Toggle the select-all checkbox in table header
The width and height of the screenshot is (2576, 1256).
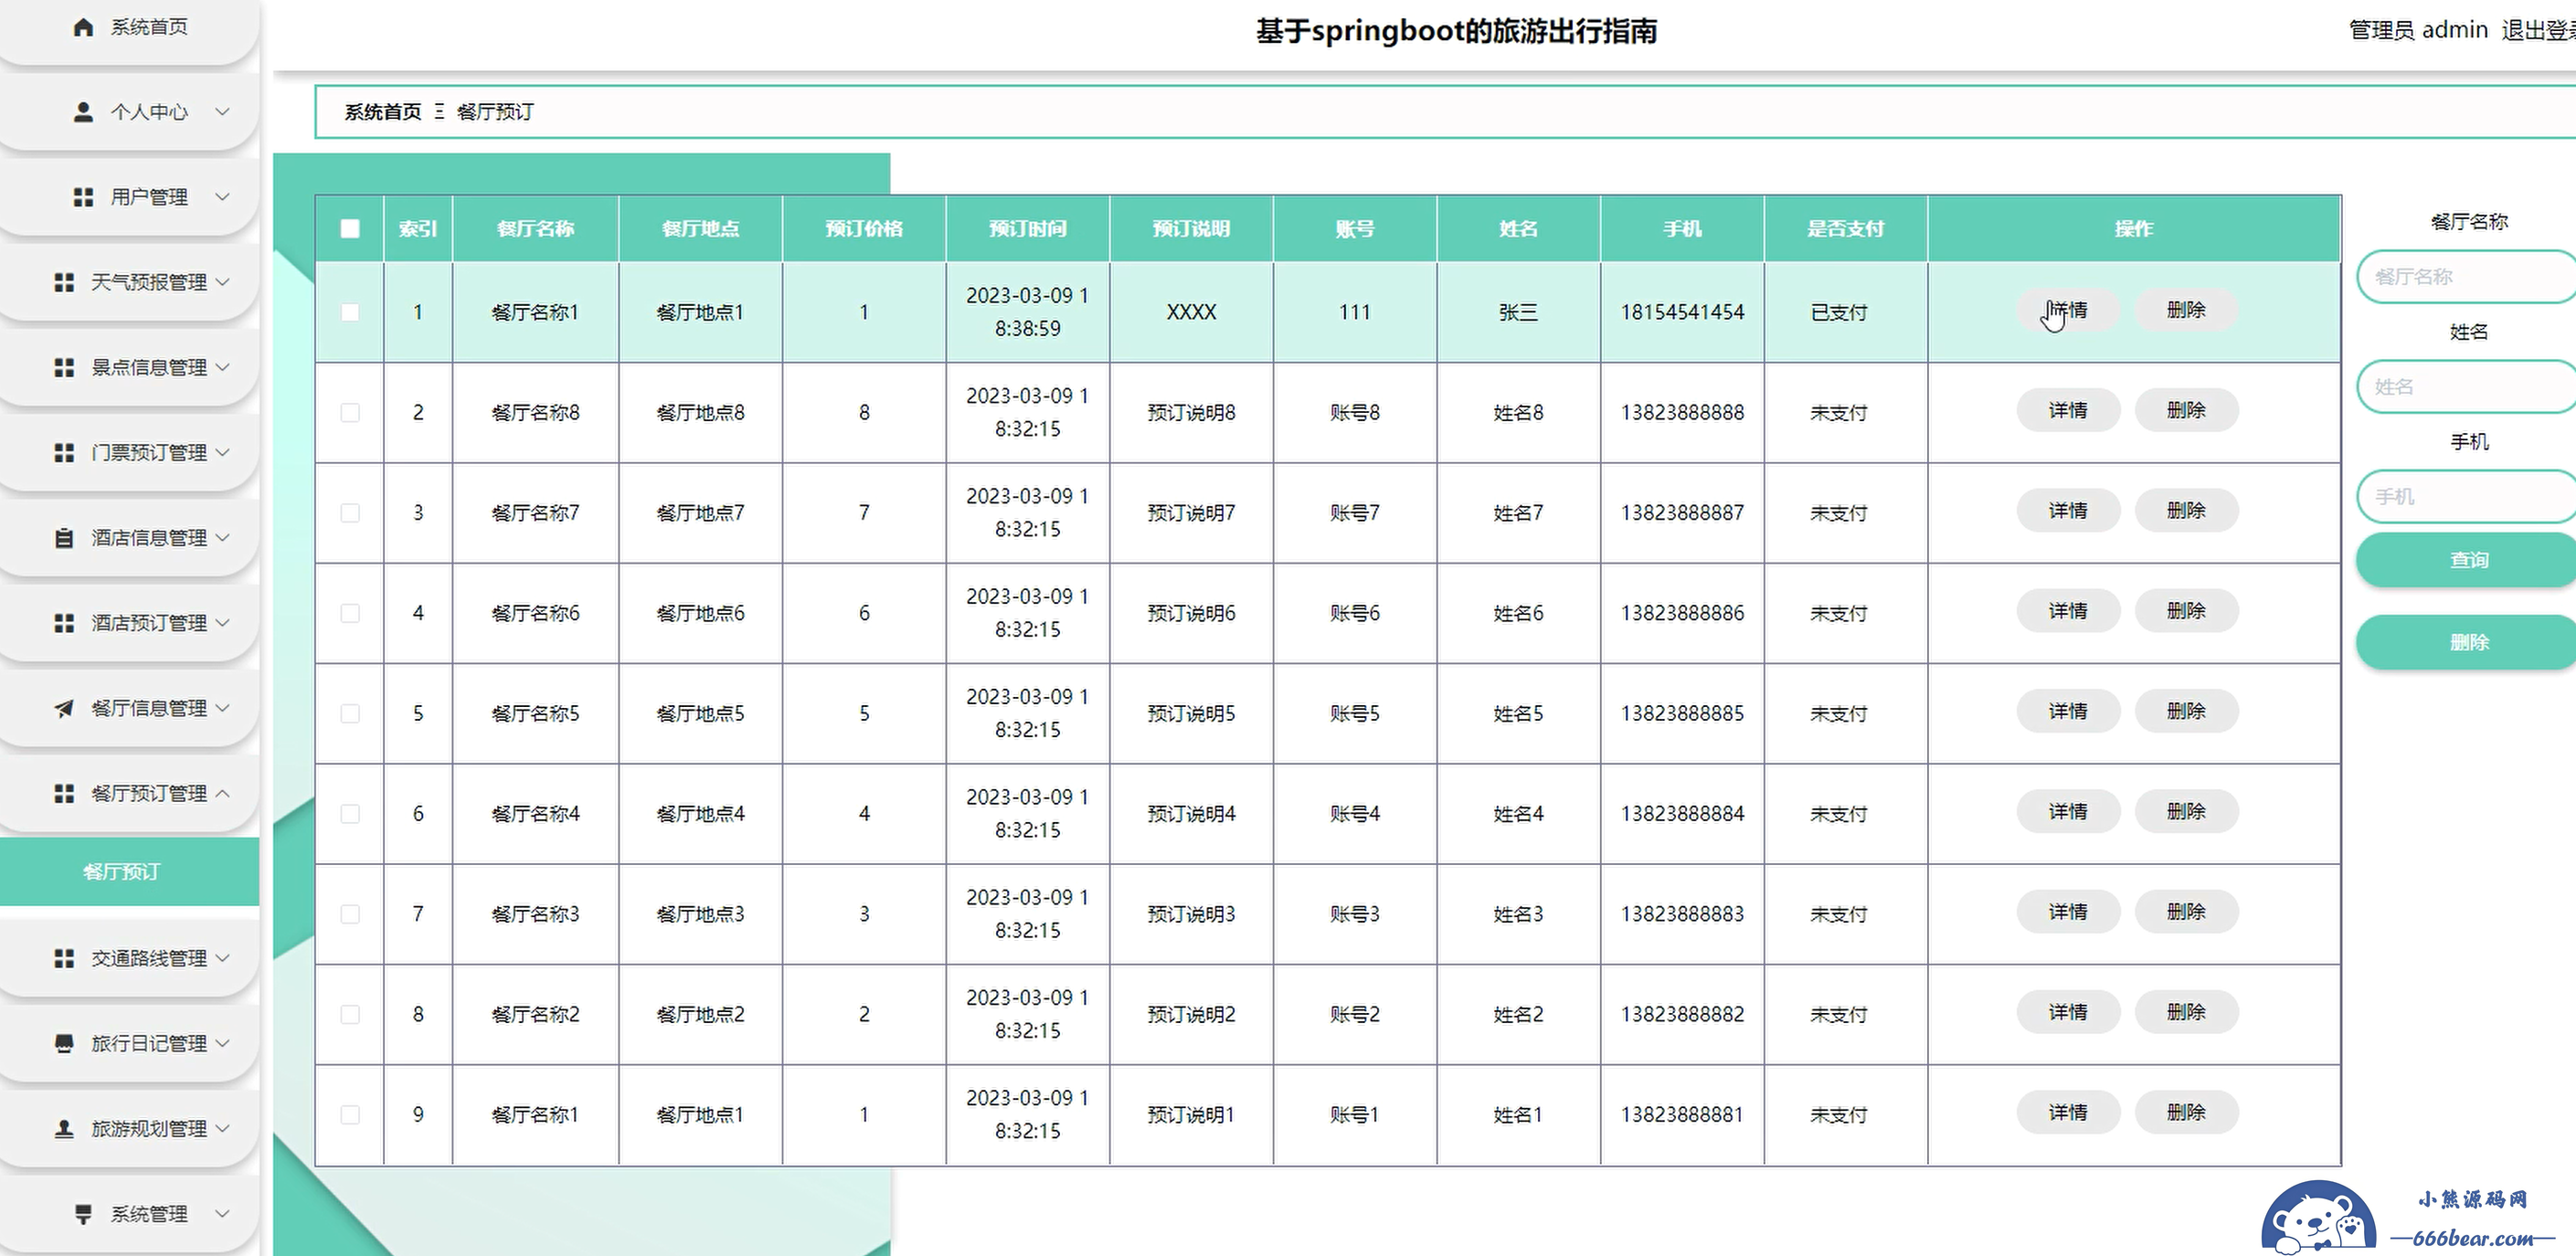point(350,228)
